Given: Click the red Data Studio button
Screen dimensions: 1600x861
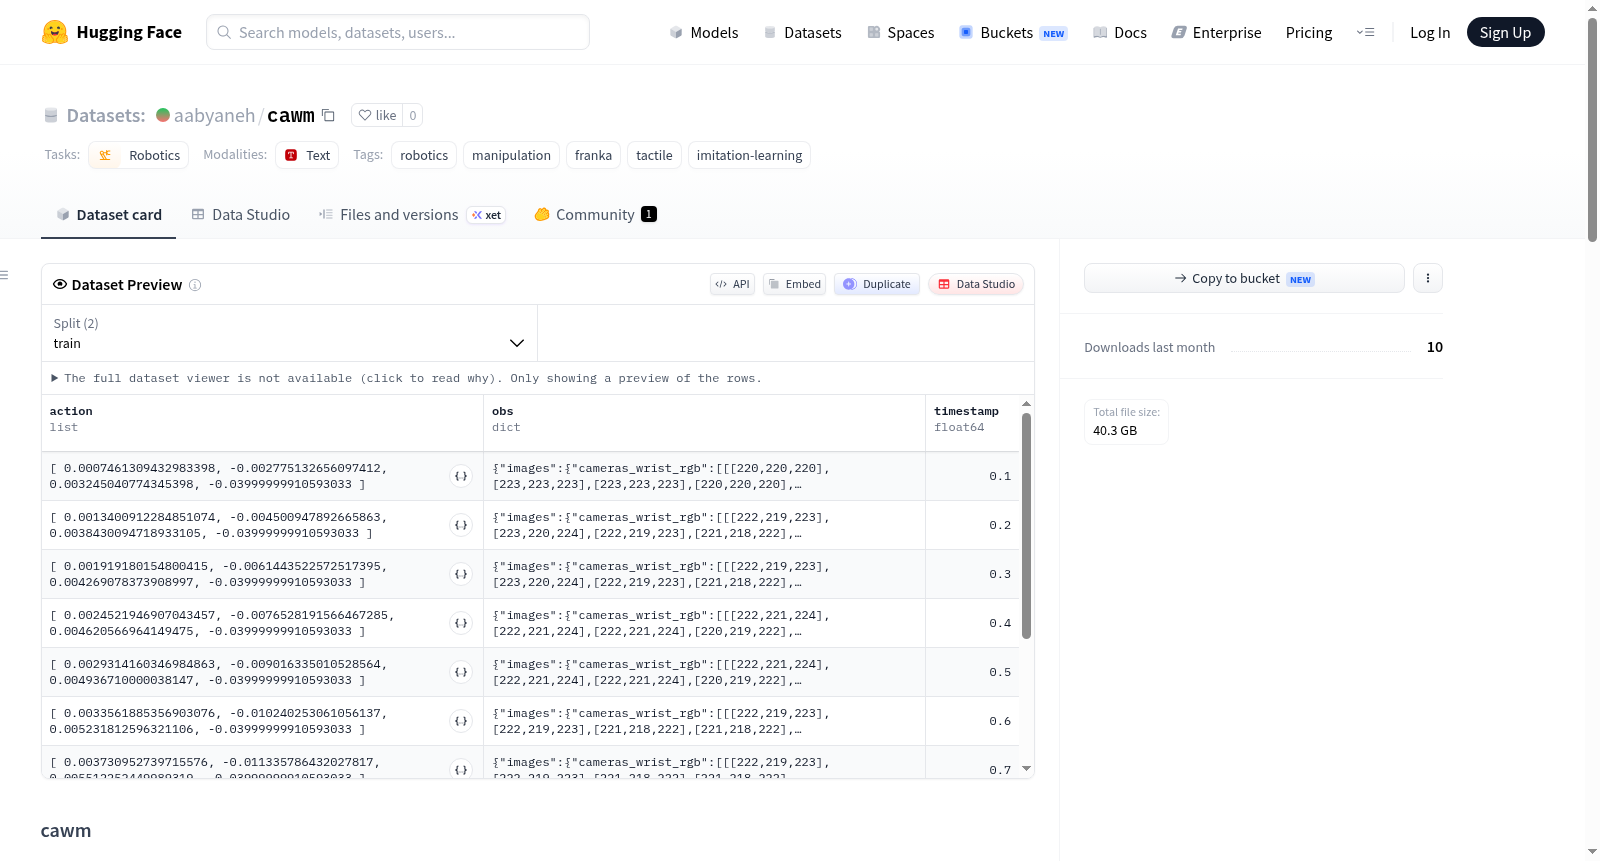Looking at the screenshot, I should click(976, 284).
